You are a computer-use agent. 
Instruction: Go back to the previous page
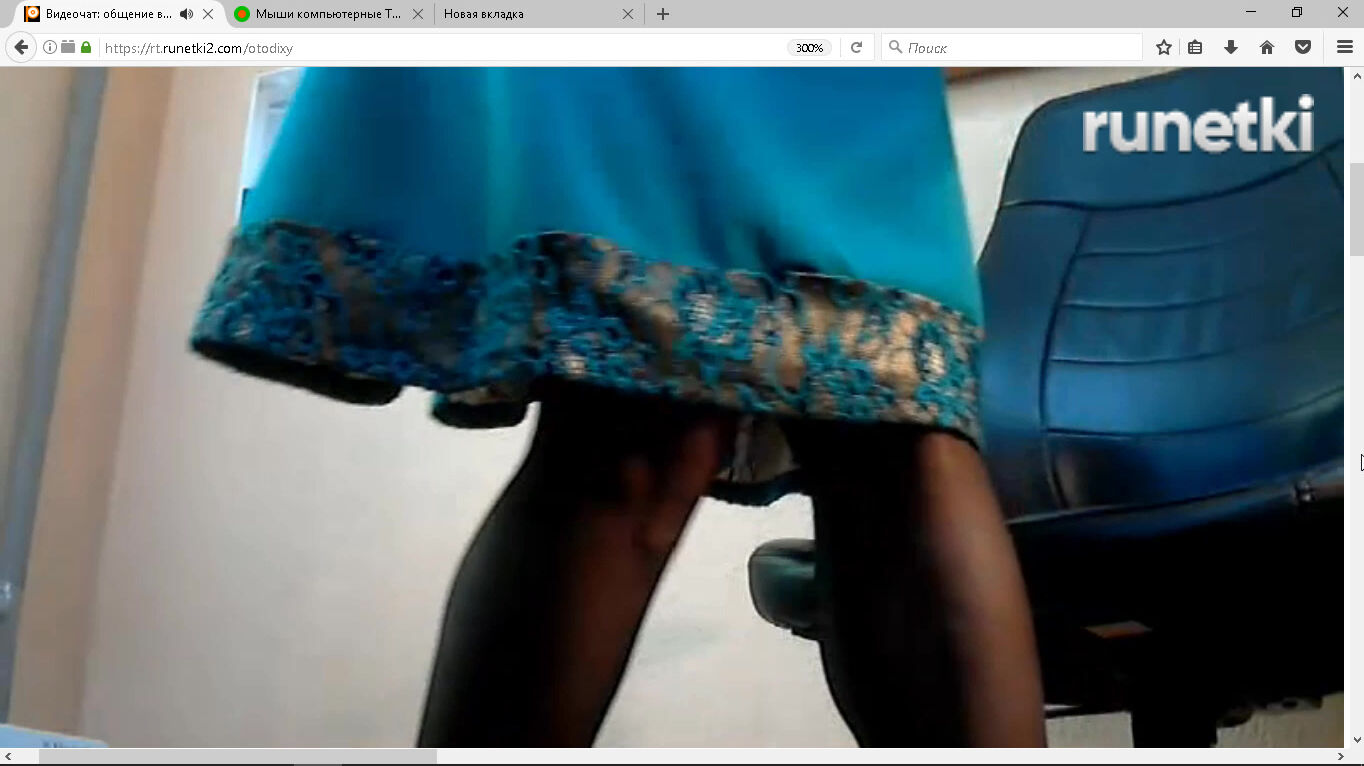[21, 47]
